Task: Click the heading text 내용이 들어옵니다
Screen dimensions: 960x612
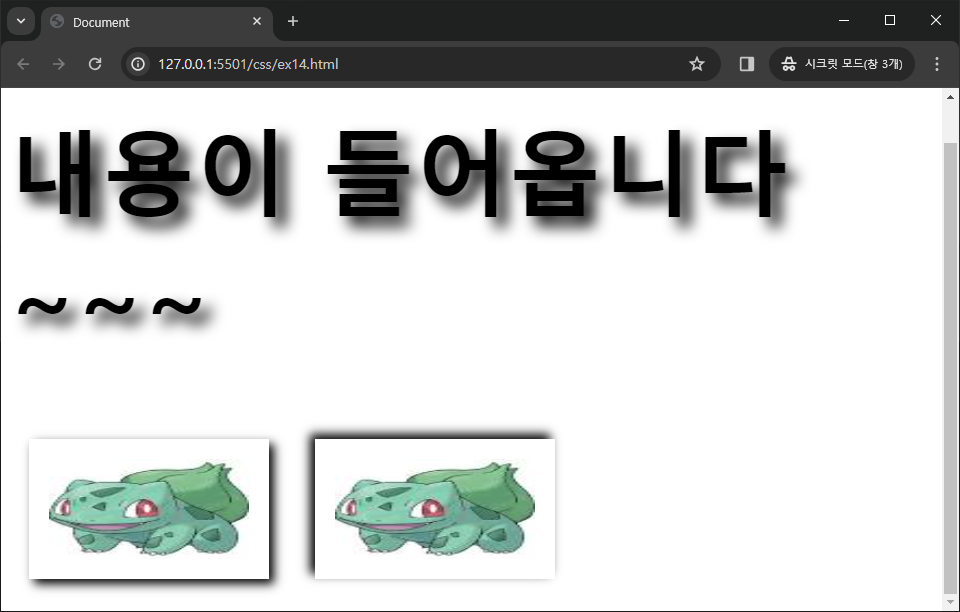Action: point(401,174)
